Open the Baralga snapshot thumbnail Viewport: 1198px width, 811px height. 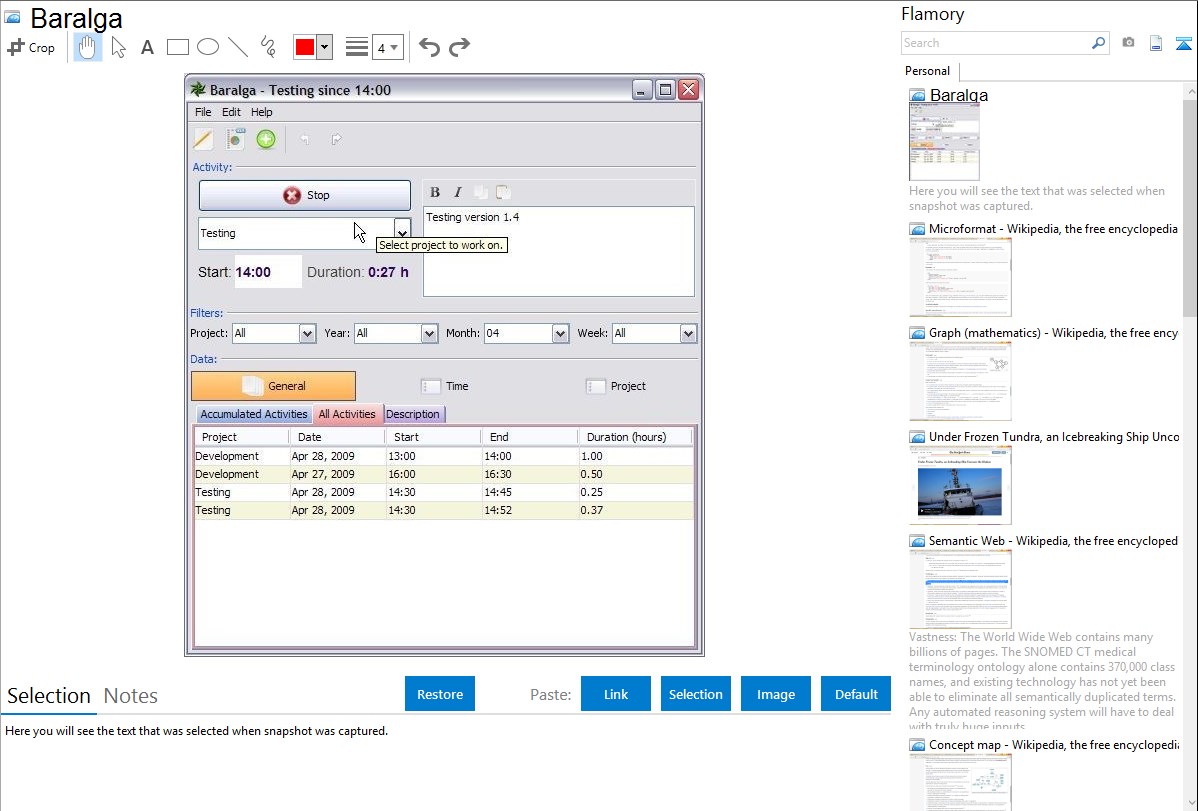coord(944,143)
